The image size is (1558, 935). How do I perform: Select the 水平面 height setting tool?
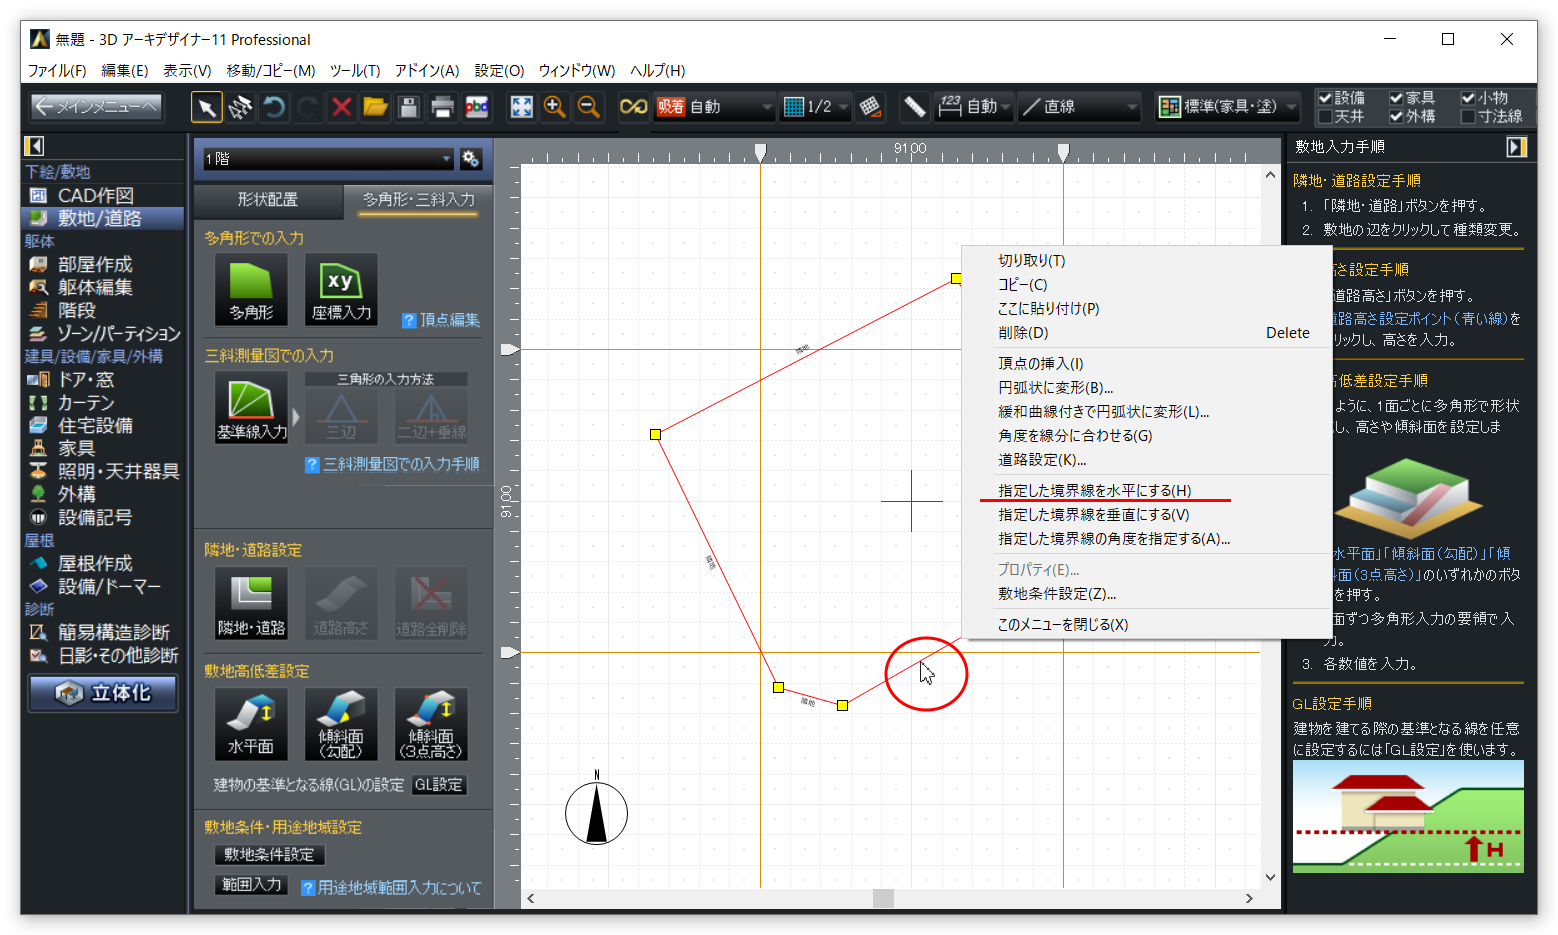[x=251, y=723]
